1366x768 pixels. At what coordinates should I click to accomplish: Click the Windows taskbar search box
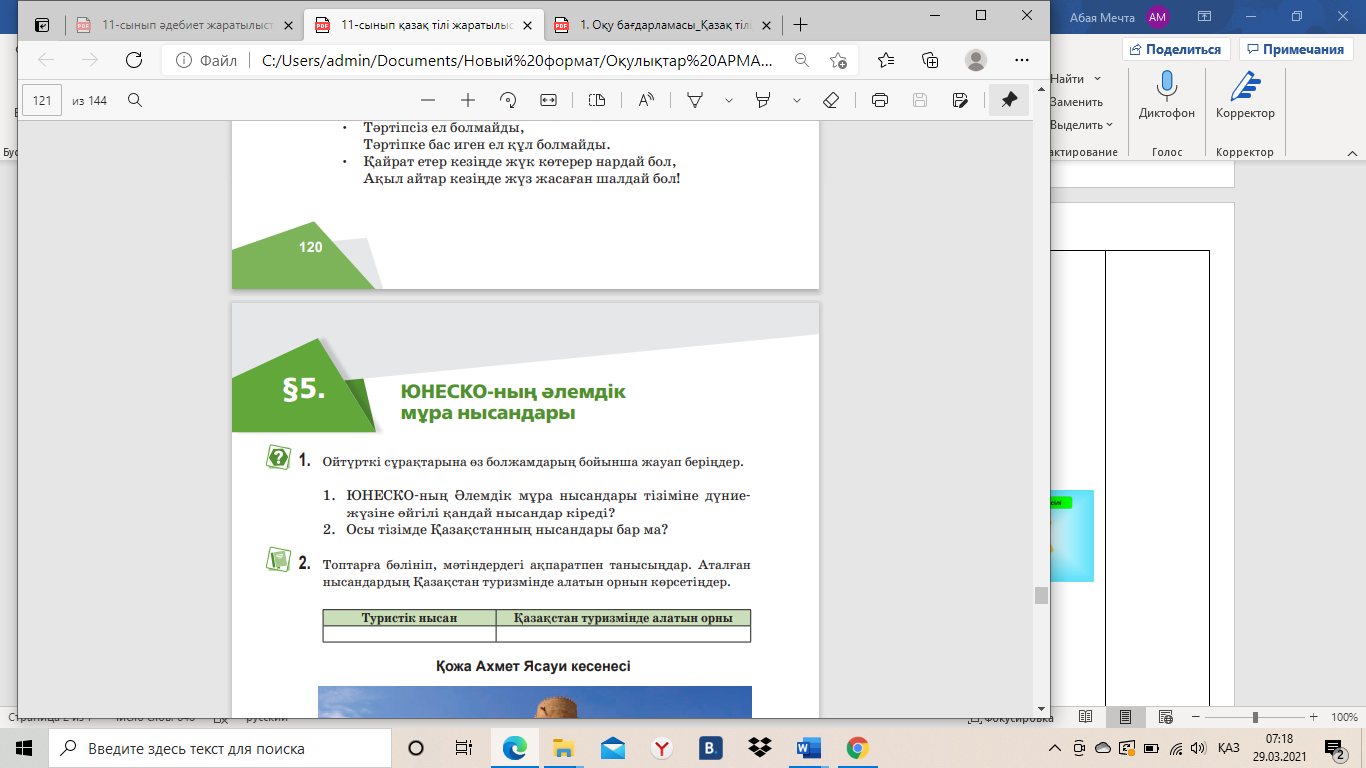pos(220,748)
